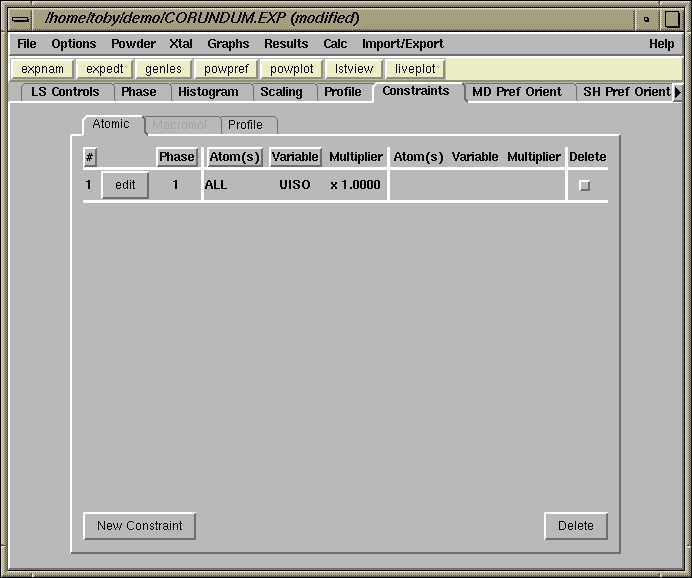Select the Atomic constraints sub-tab
This screenshot has height=578, width=692.
coord(111,124)
